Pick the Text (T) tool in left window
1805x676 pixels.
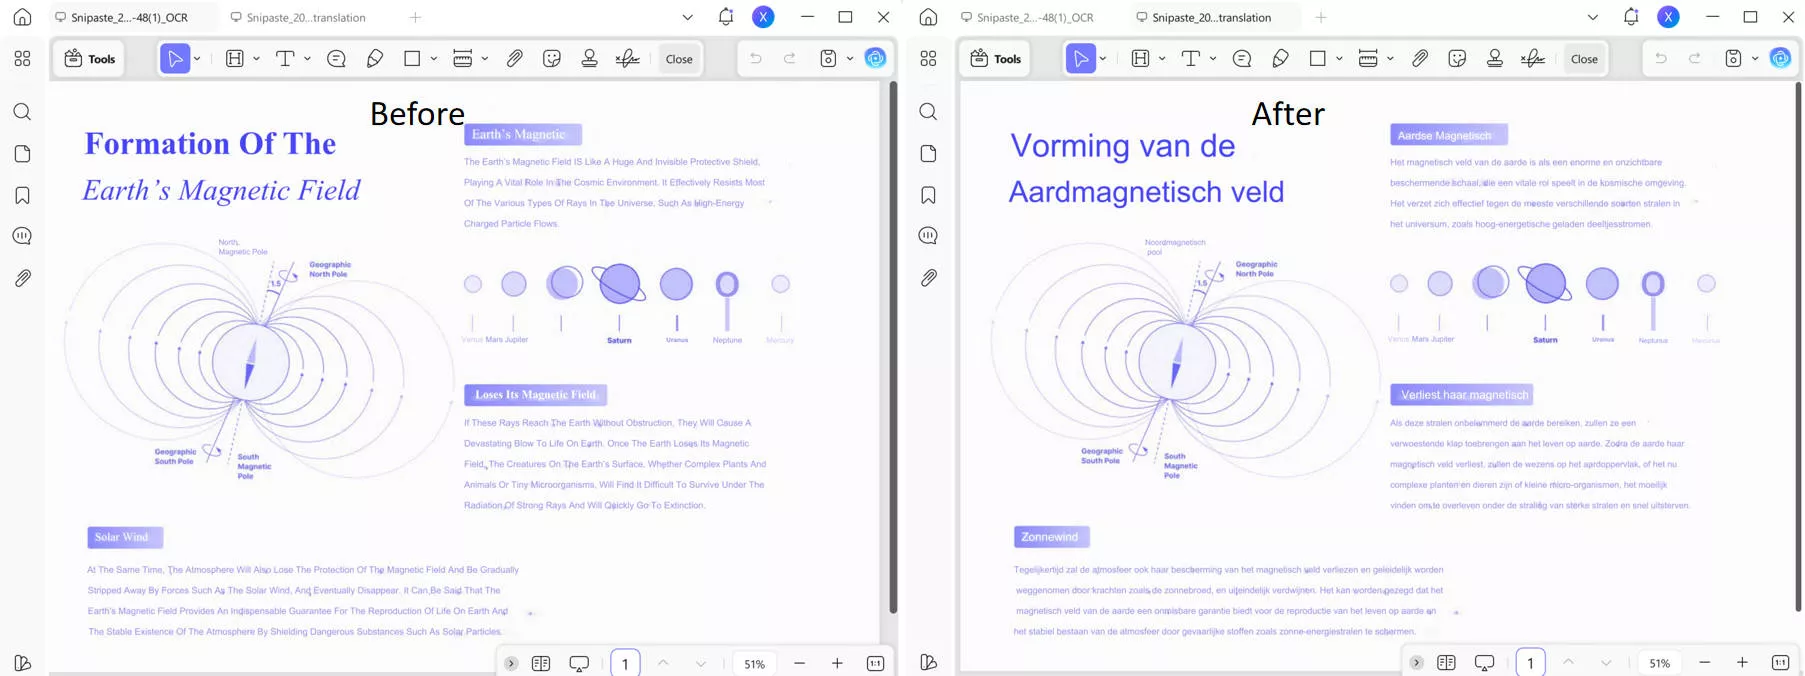point(285,59)
